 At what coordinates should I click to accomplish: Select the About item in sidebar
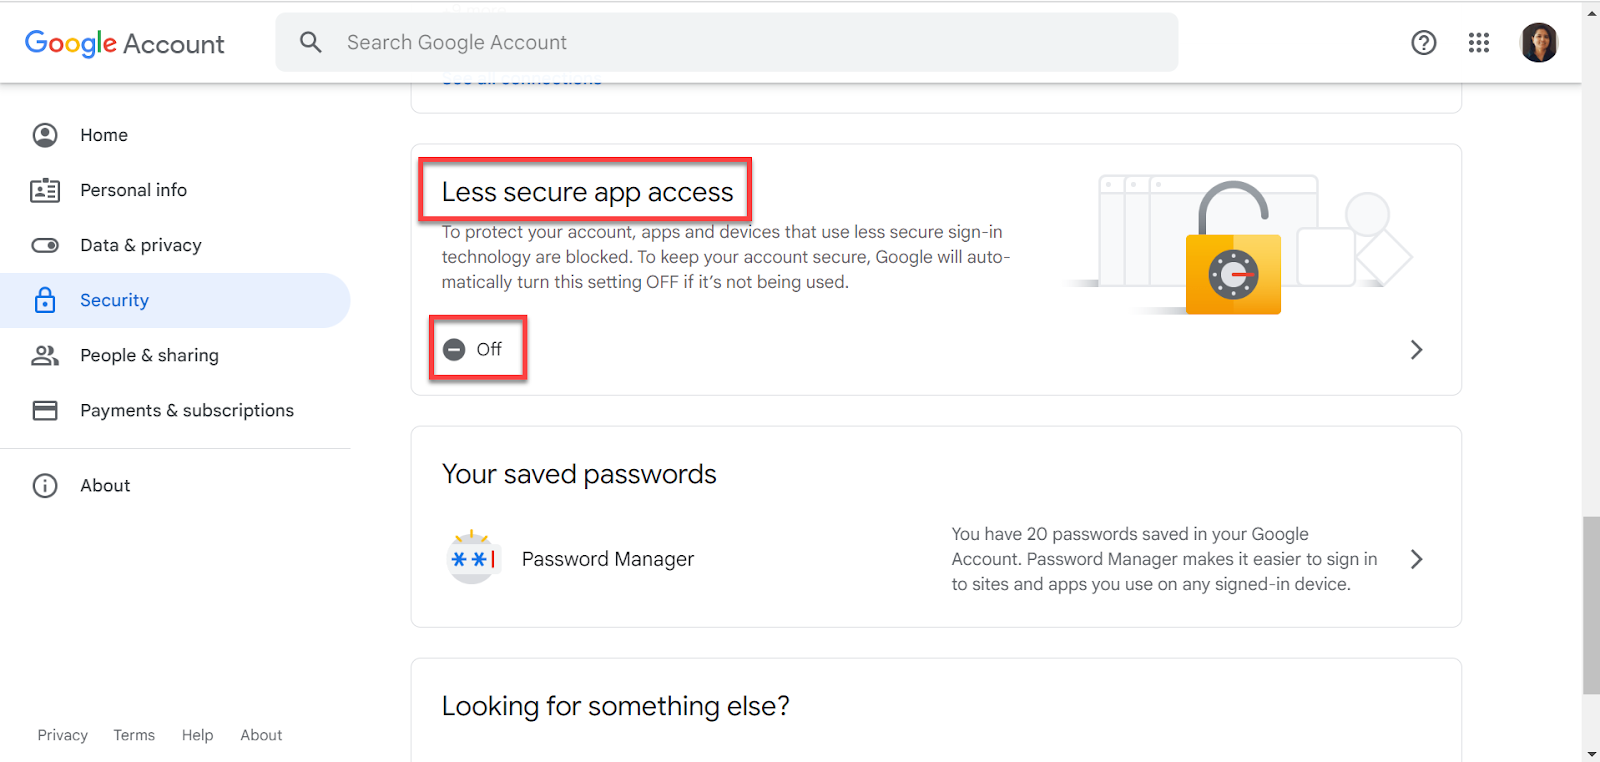105,485
